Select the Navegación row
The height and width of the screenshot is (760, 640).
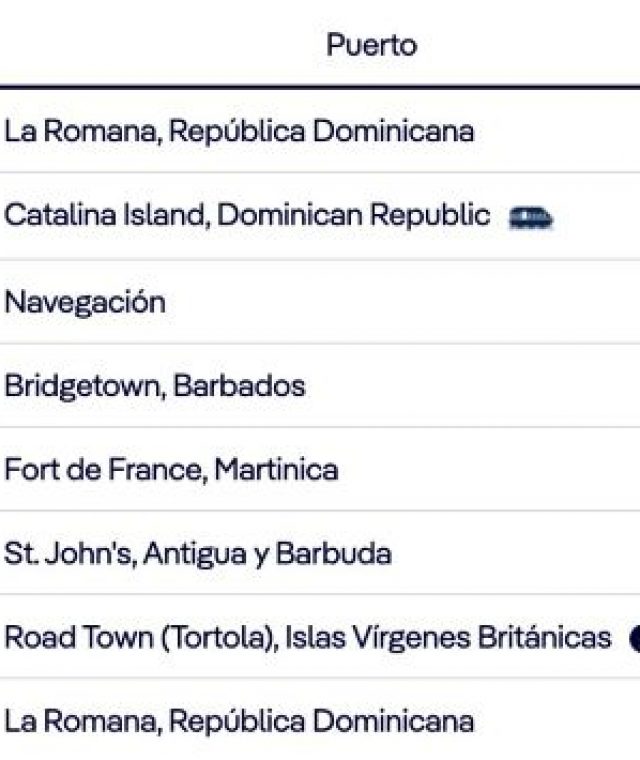click(85, 302)
